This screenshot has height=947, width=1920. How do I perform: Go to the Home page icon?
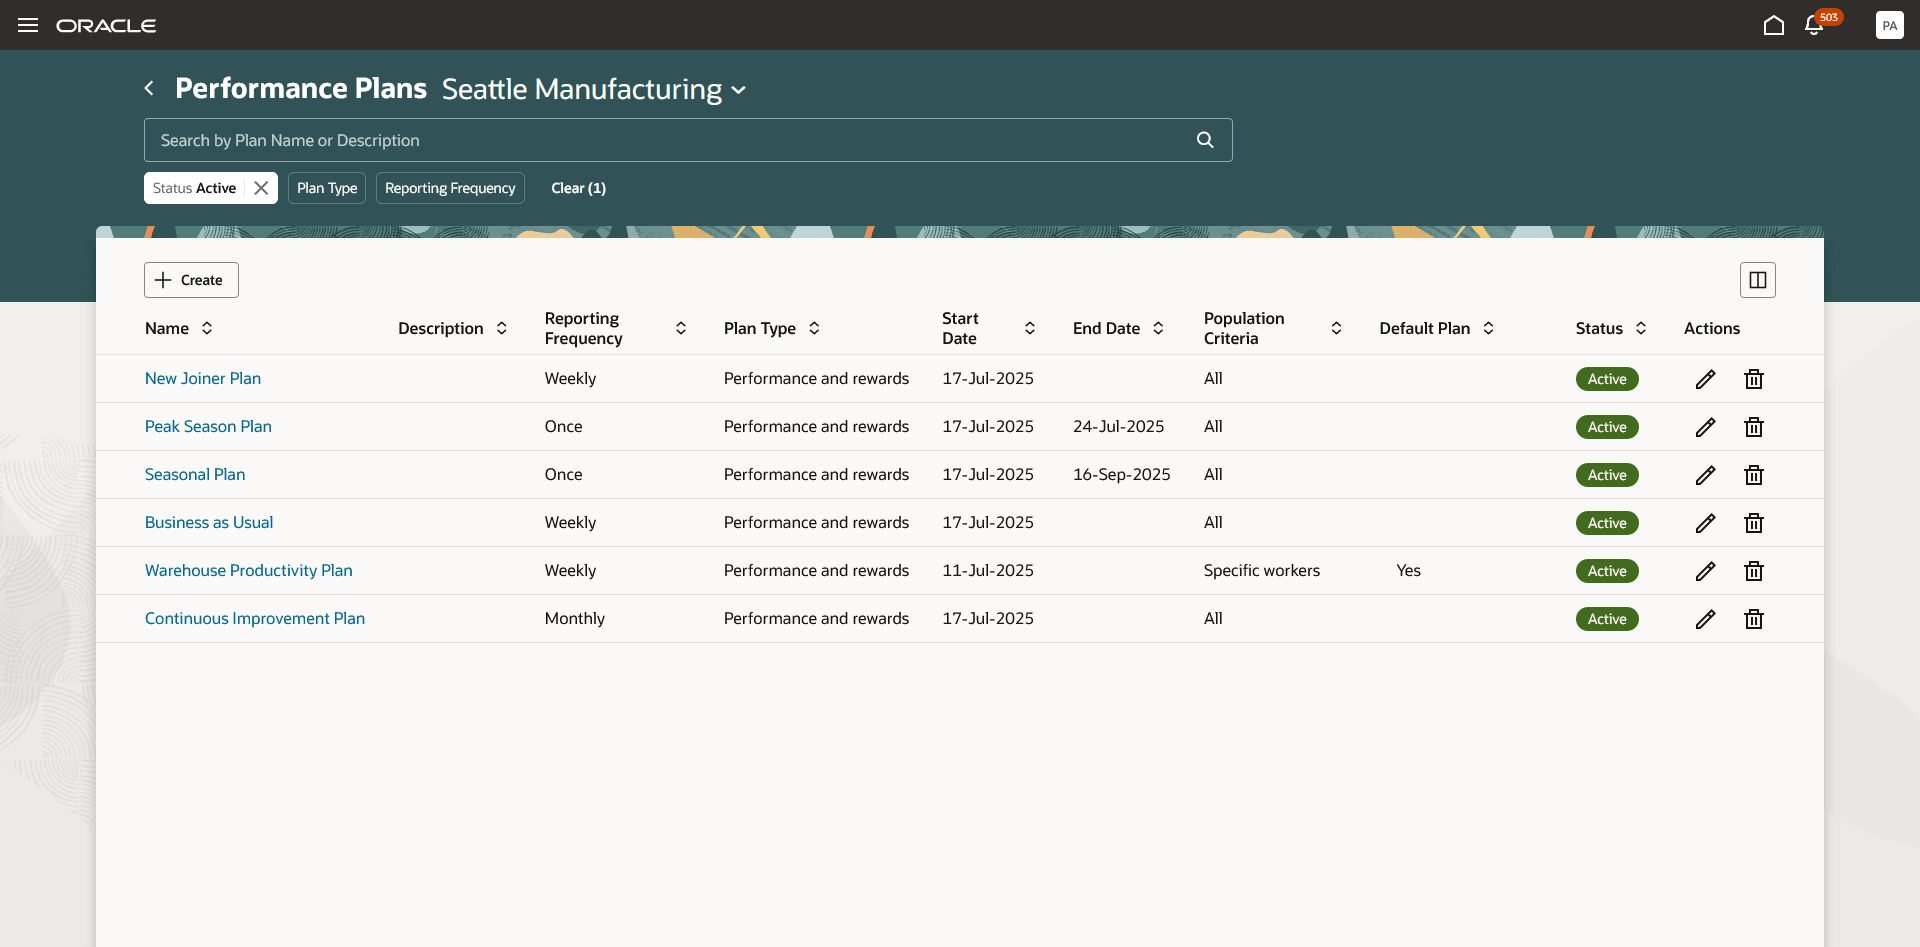pos(1773,25)
